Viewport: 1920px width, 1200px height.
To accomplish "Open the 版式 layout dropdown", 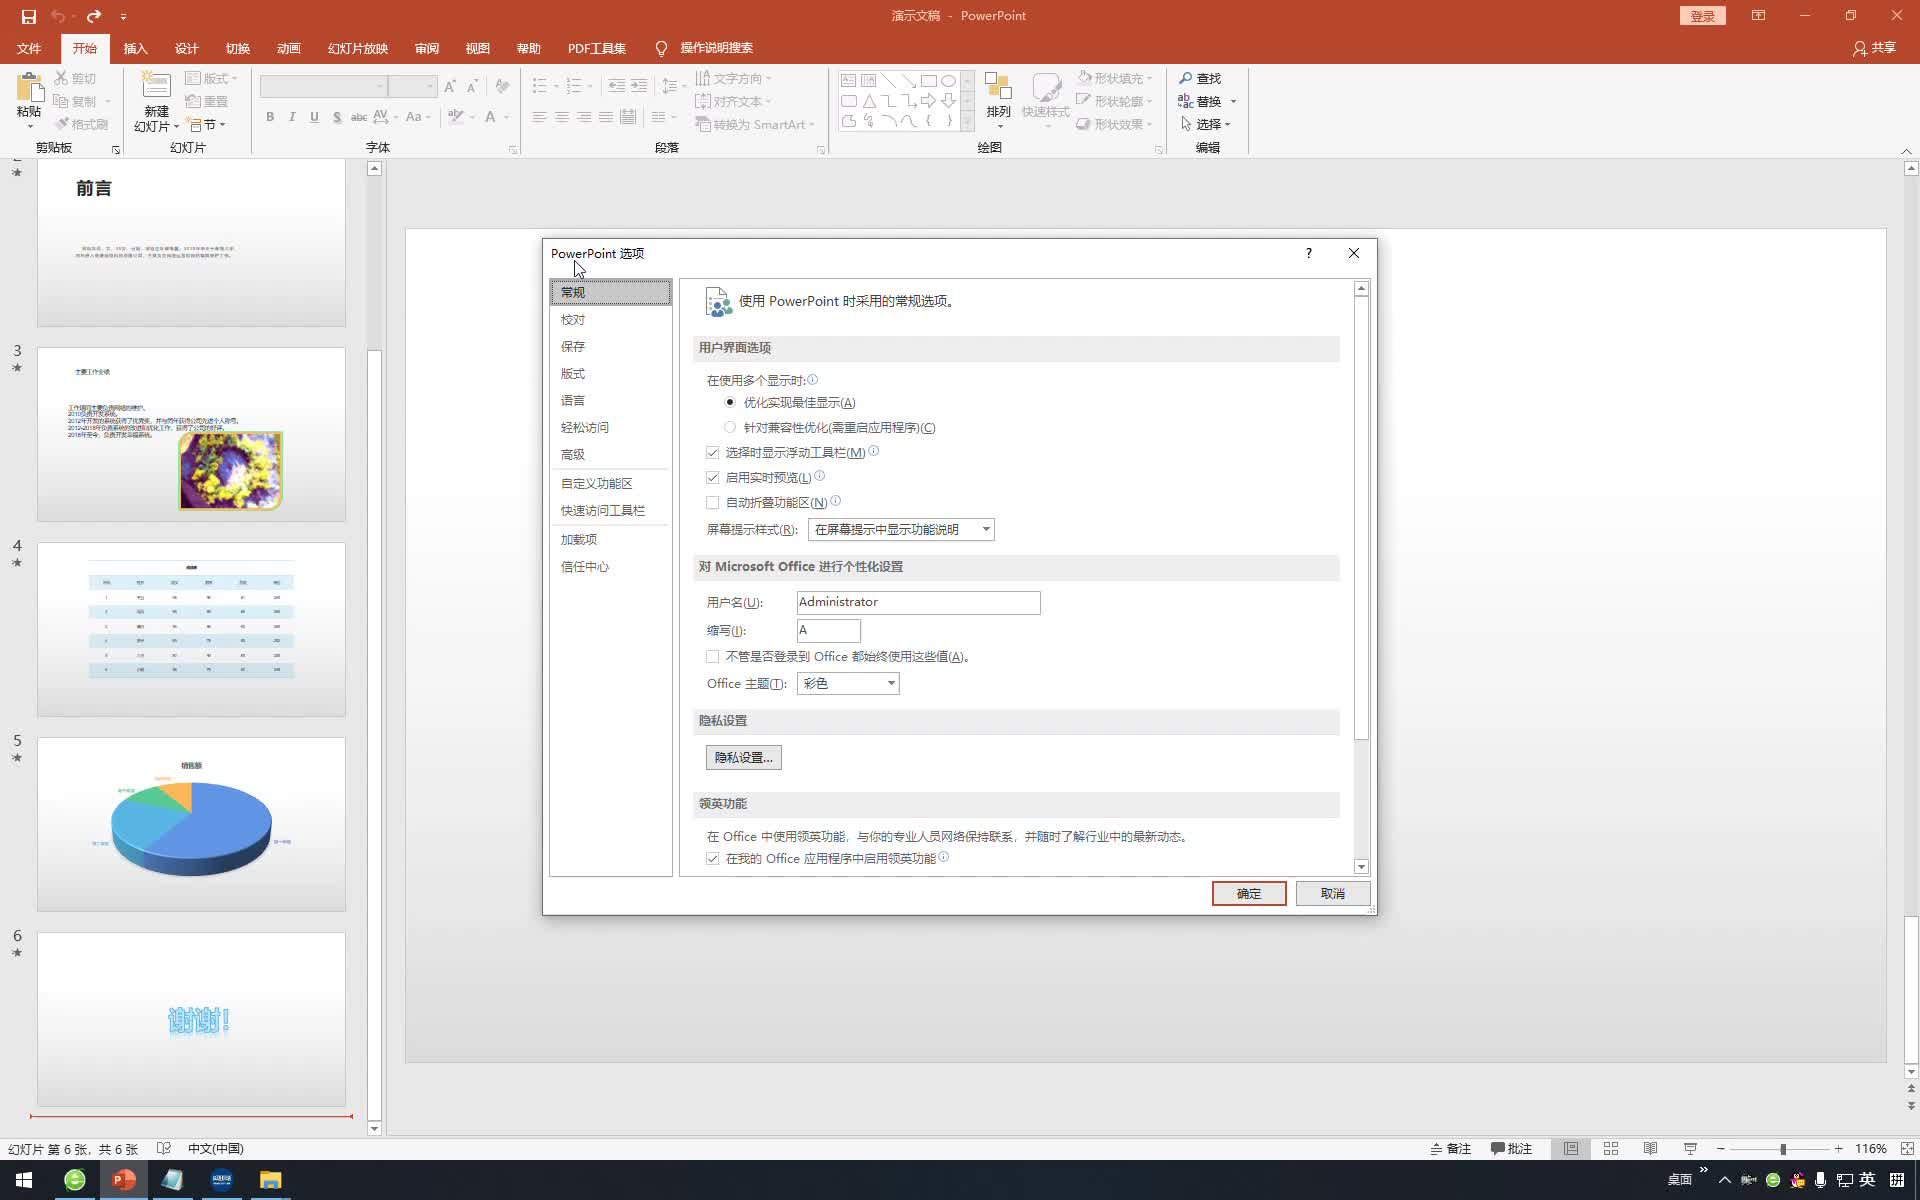I will [x=212, y=78].
